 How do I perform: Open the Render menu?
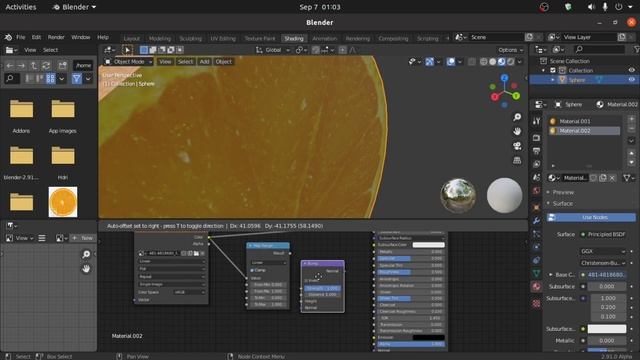point(56,37)
